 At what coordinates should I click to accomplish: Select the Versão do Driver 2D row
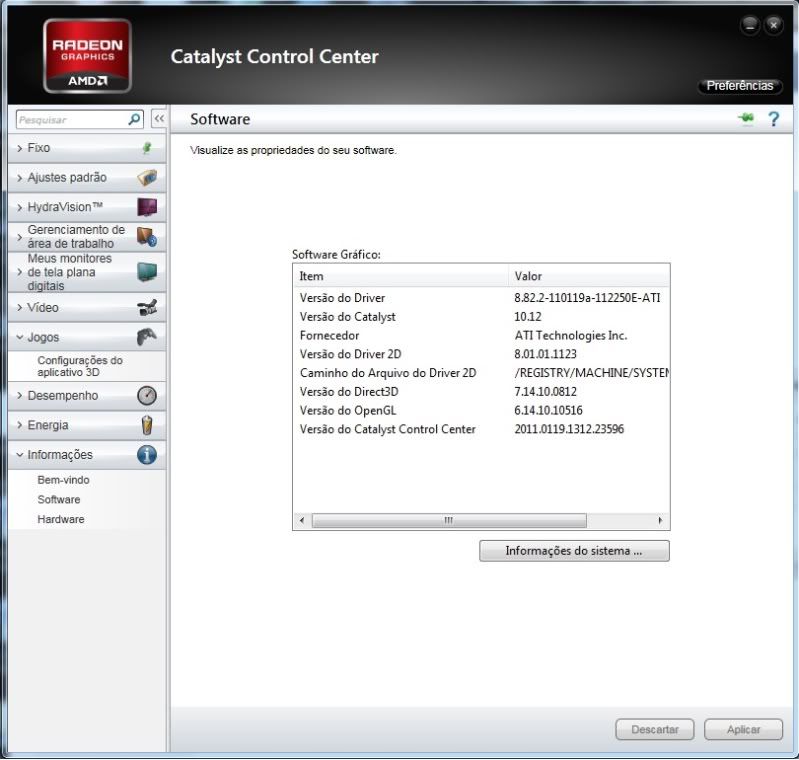pos(482,354)
